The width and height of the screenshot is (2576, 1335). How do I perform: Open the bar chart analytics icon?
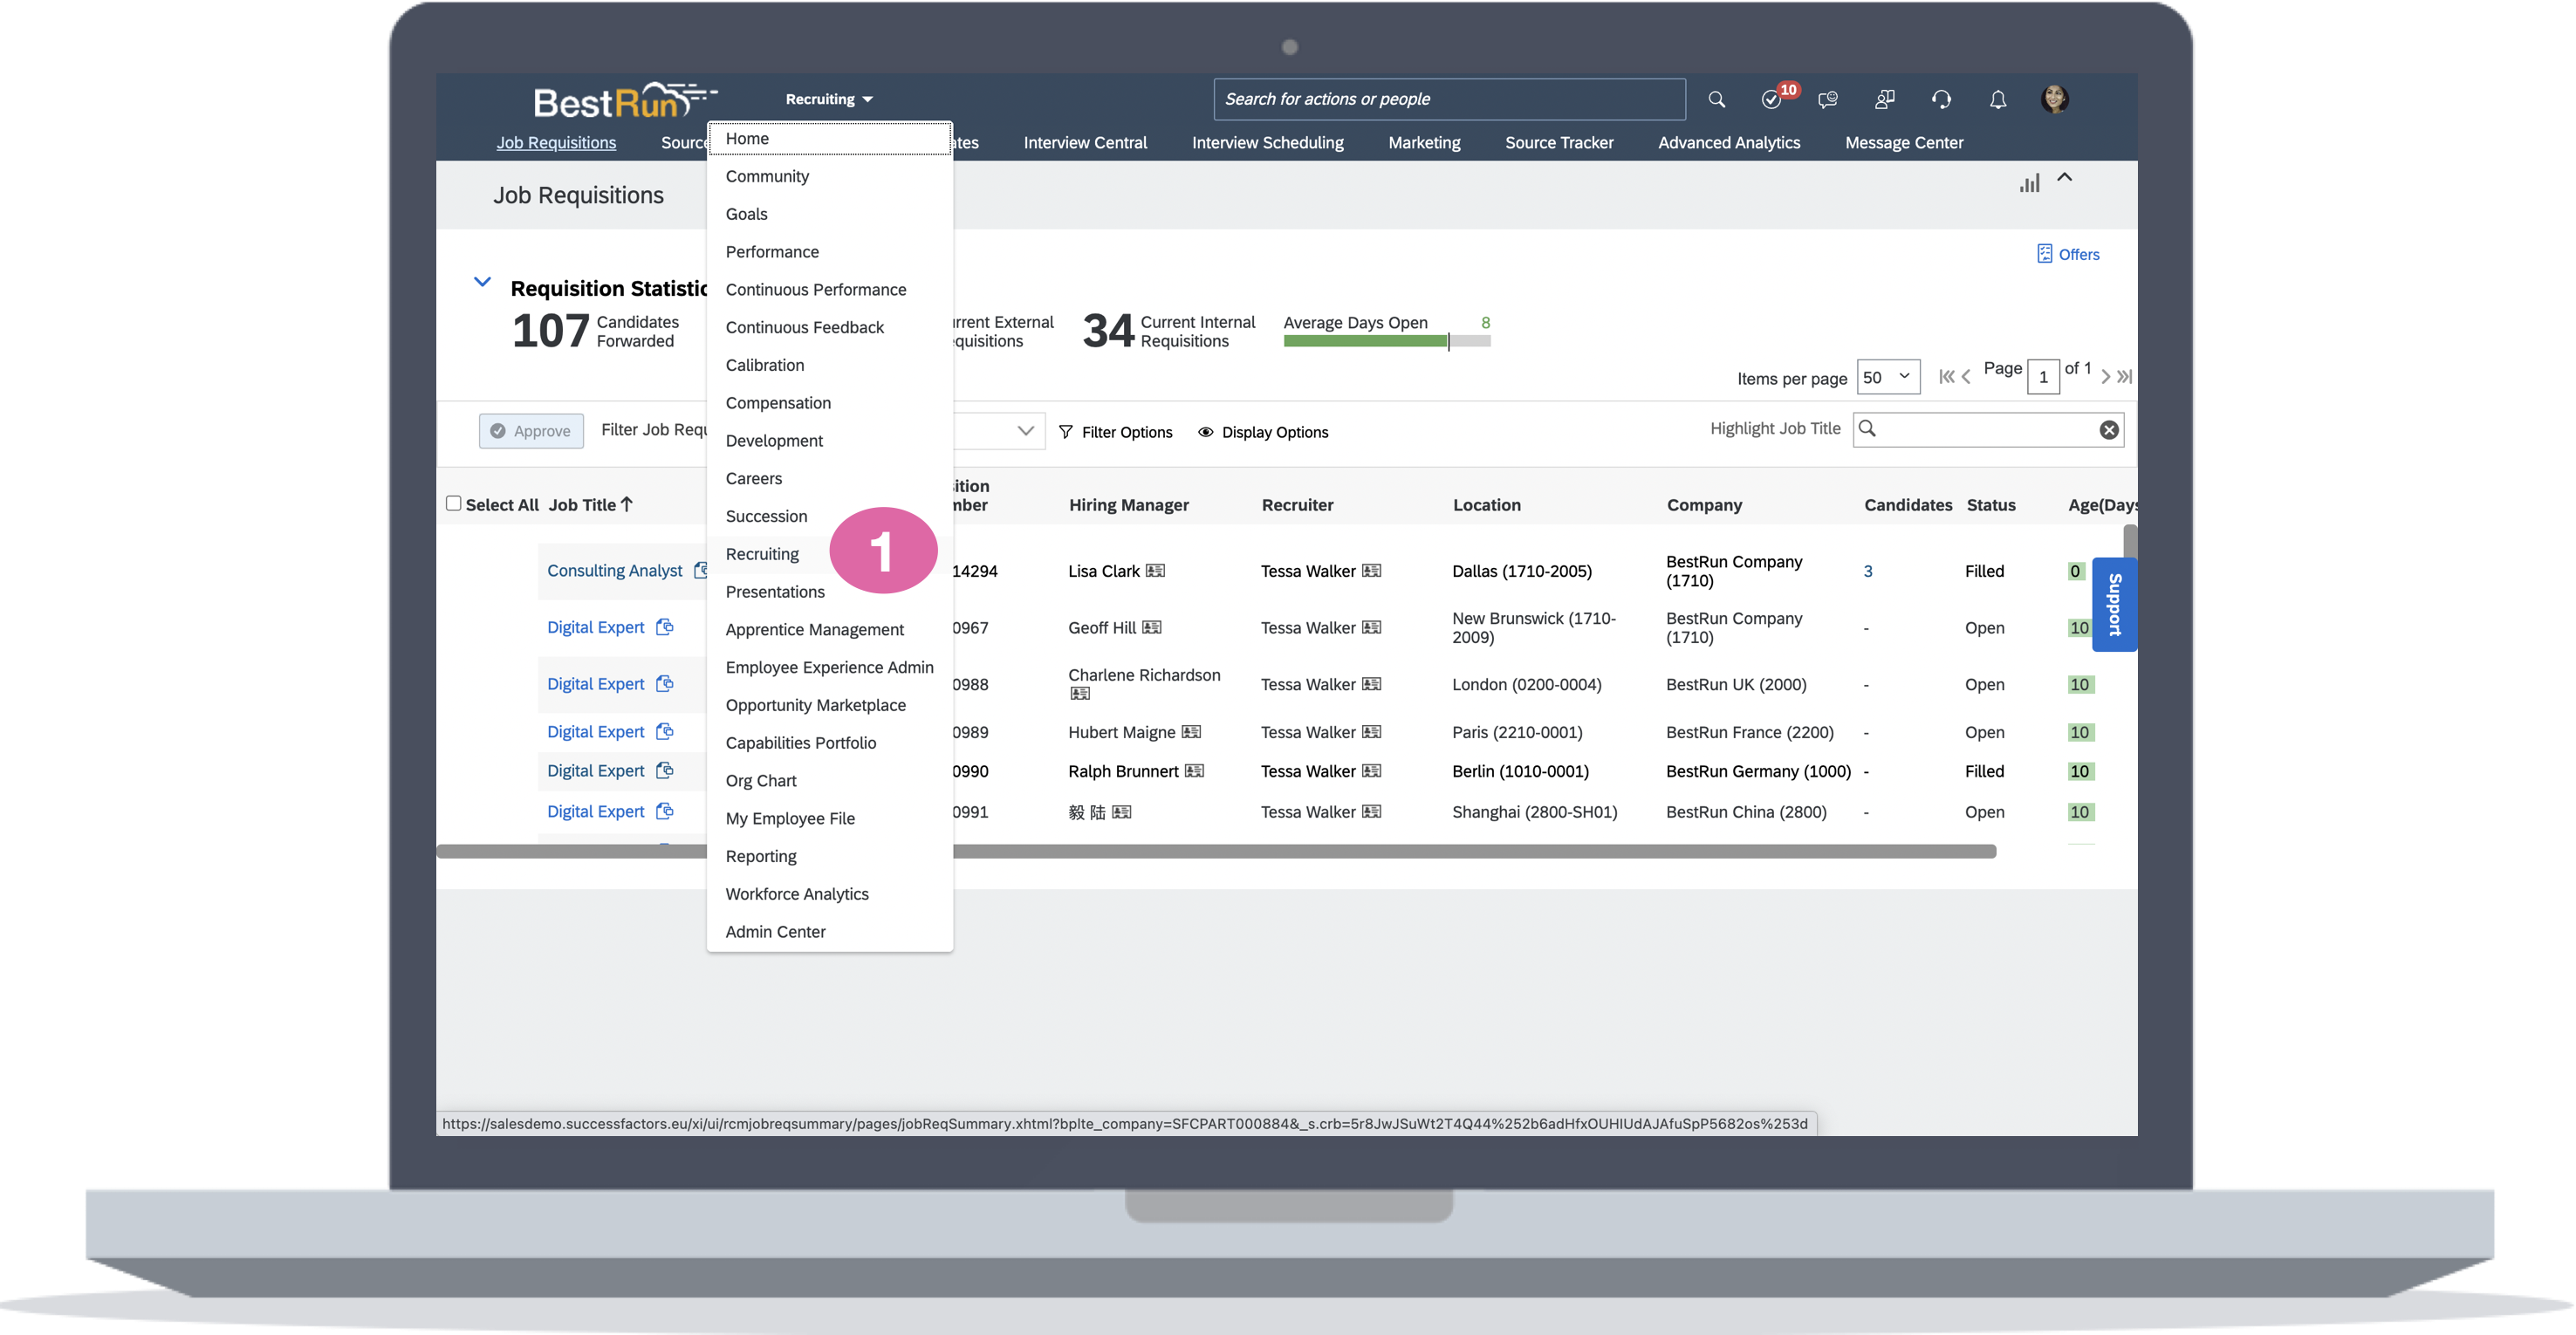coord(2029,183)
